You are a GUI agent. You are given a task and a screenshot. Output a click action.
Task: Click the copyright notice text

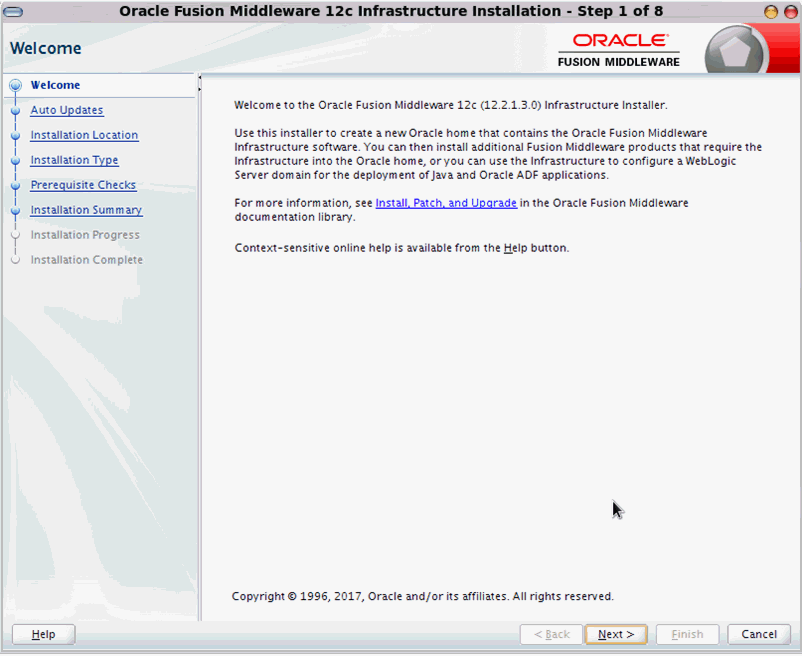pyautogui.click(x=422, y=597)
